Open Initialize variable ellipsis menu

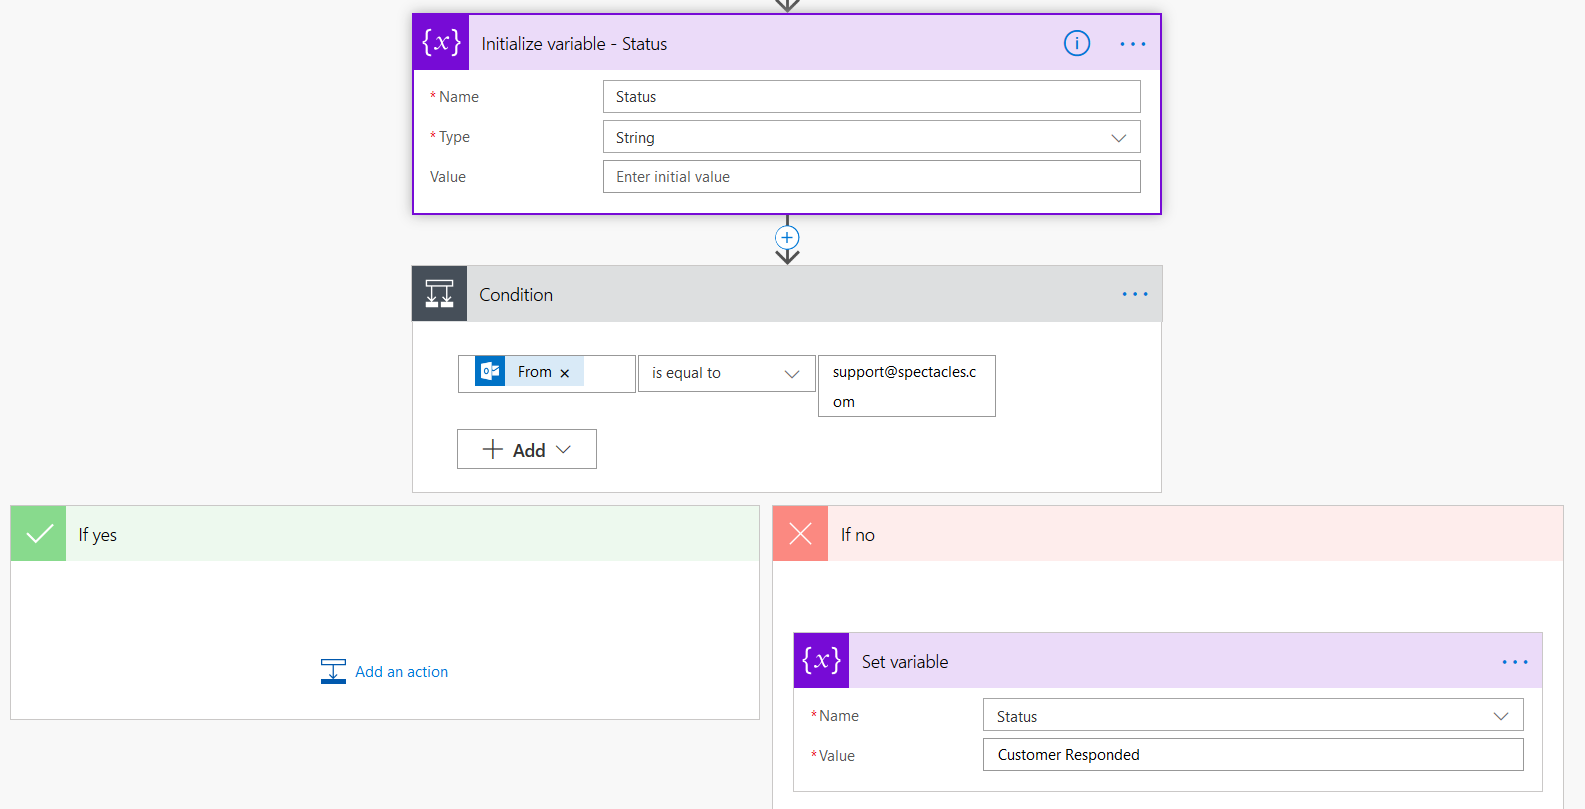click(1132, 44)
